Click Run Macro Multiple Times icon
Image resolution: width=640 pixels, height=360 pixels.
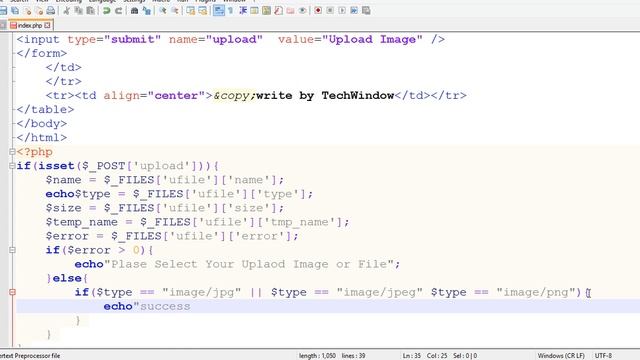click(x=354, y=11)
